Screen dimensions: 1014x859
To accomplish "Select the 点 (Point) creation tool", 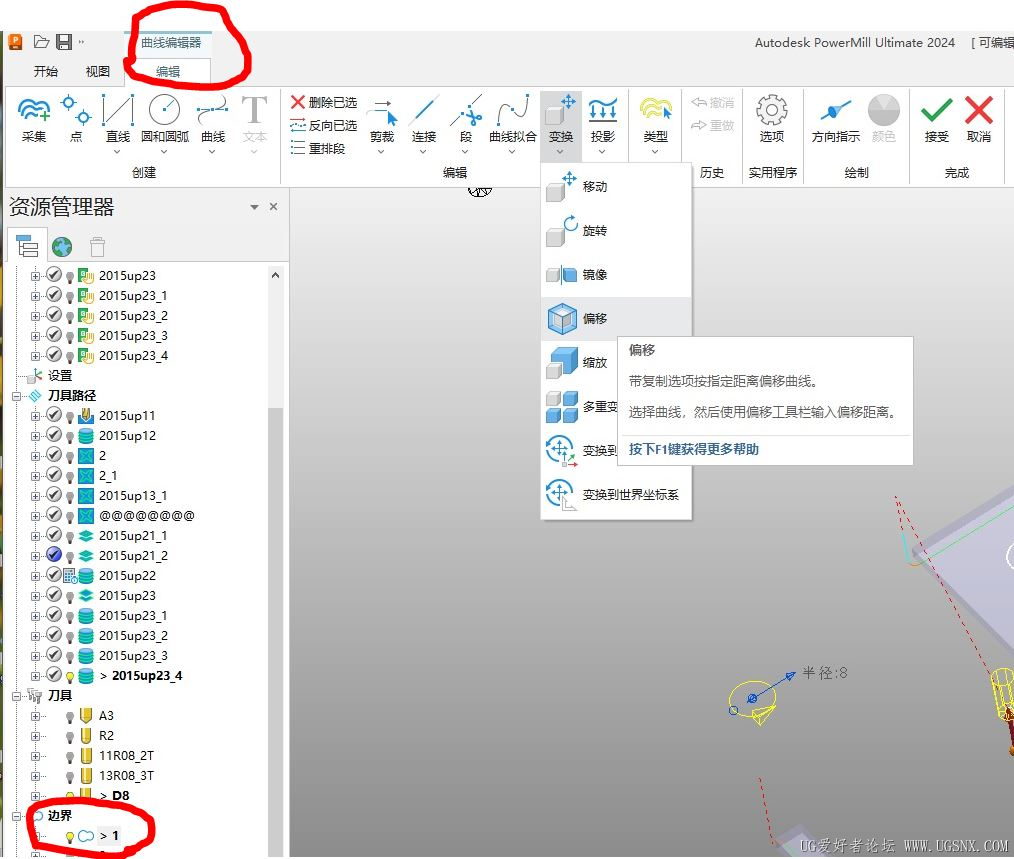I will click(76, 120).
